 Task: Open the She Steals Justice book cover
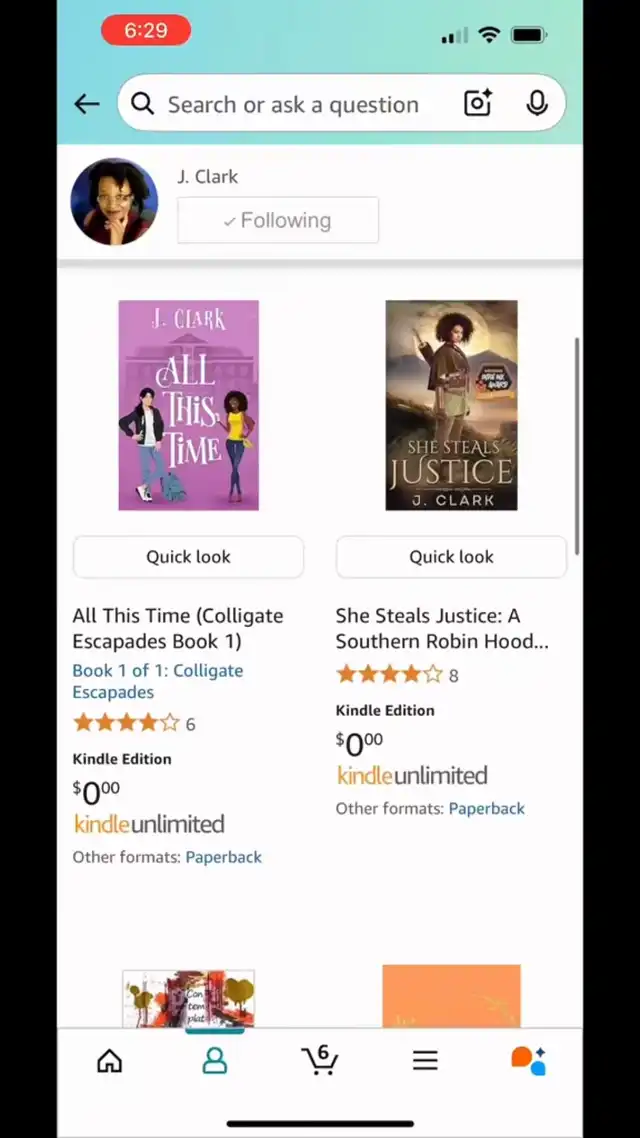(451, 405)
